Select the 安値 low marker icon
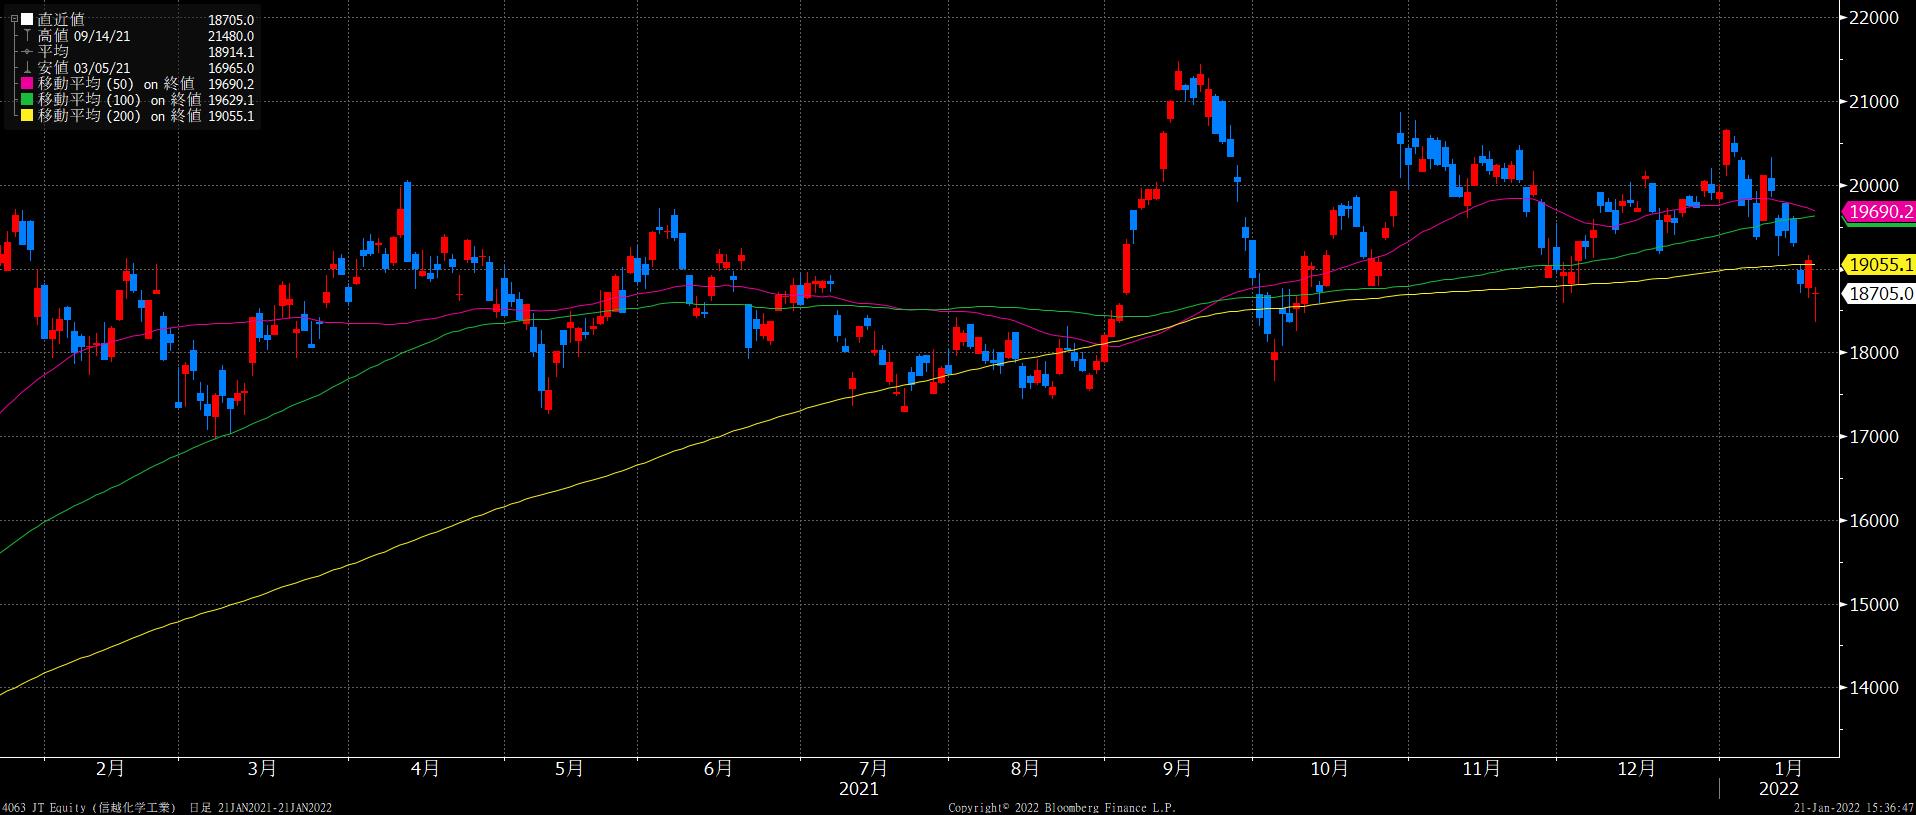The image size is (1916, 815). point(27,68)
